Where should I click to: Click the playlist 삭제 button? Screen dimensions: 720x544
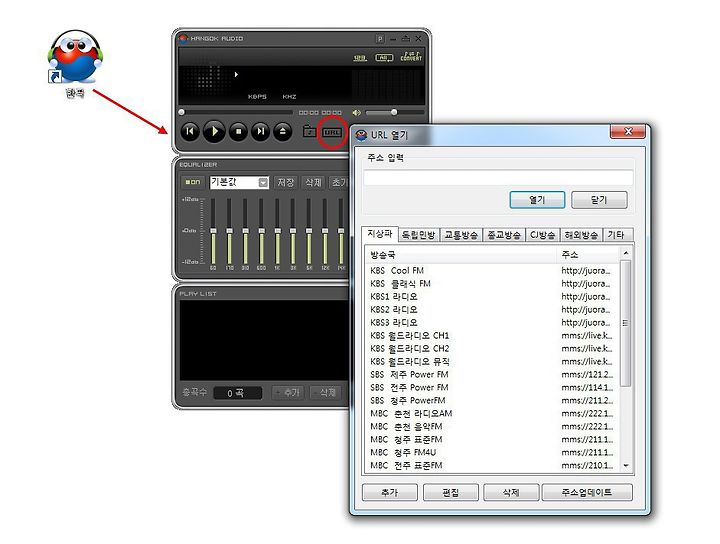327,393
